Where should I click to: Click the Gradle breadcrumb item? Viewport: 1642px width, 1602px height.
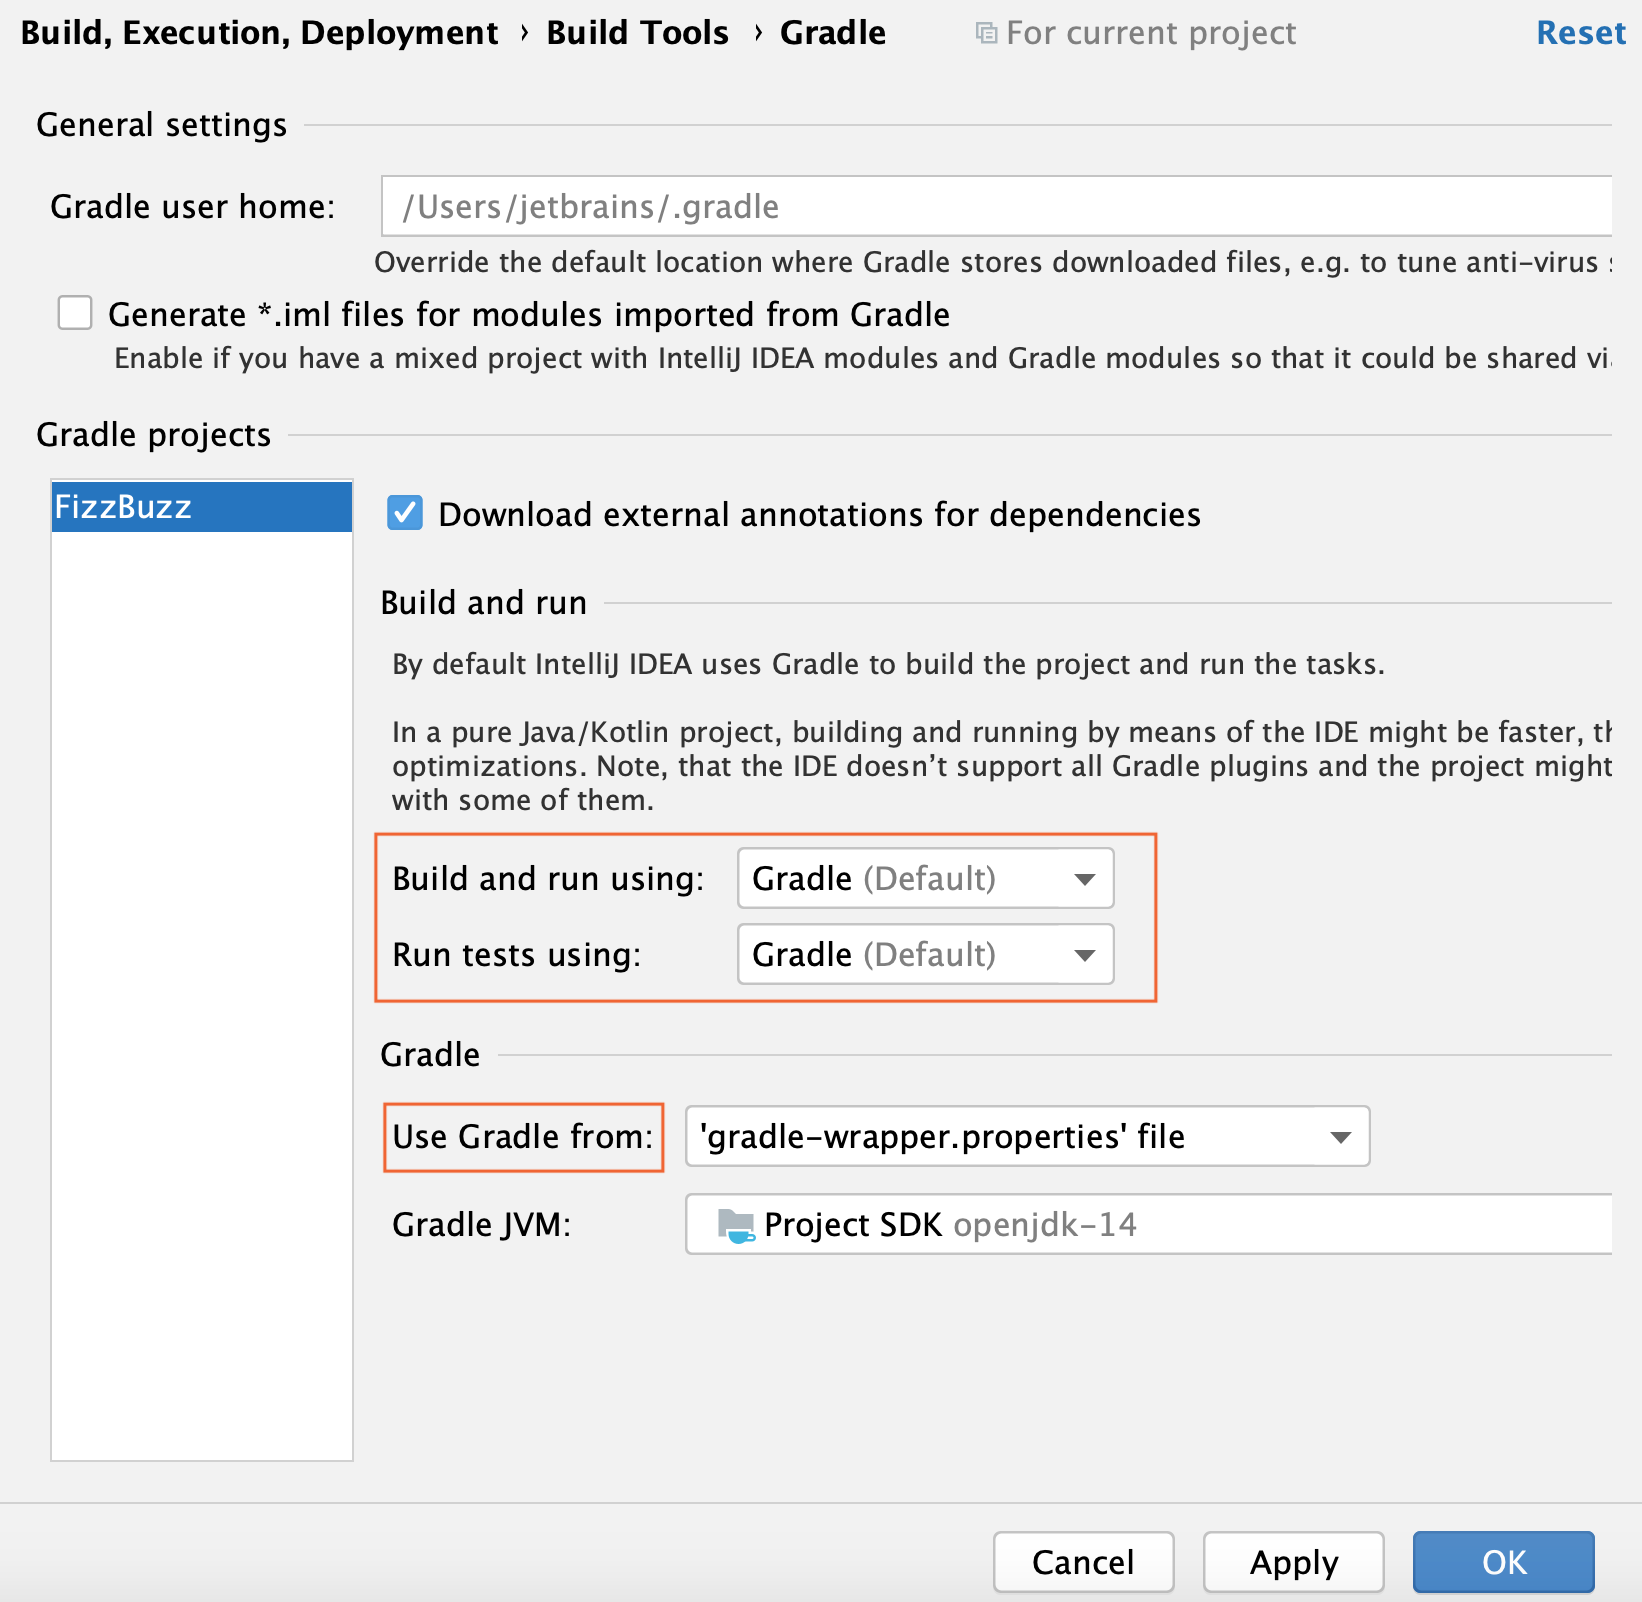click(x=832, y=33)
